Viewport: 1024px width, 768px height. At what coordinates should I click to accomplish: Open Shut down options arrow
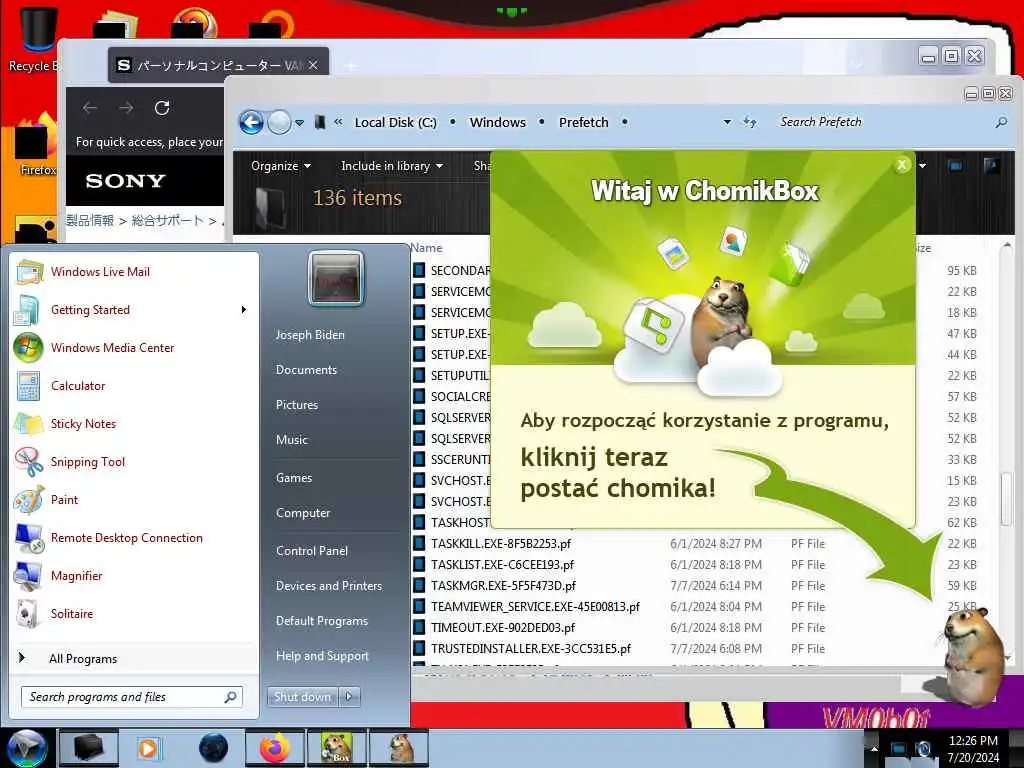pyautogui.click(x=349, y=697)
